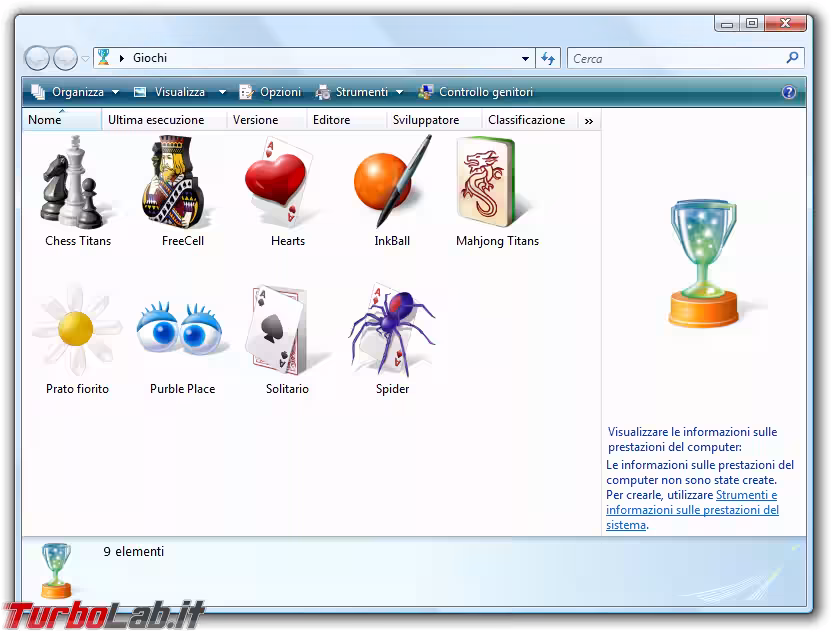Sort by the Nome column header
Screen dimensions: 832x632
(x=62, y=120)
